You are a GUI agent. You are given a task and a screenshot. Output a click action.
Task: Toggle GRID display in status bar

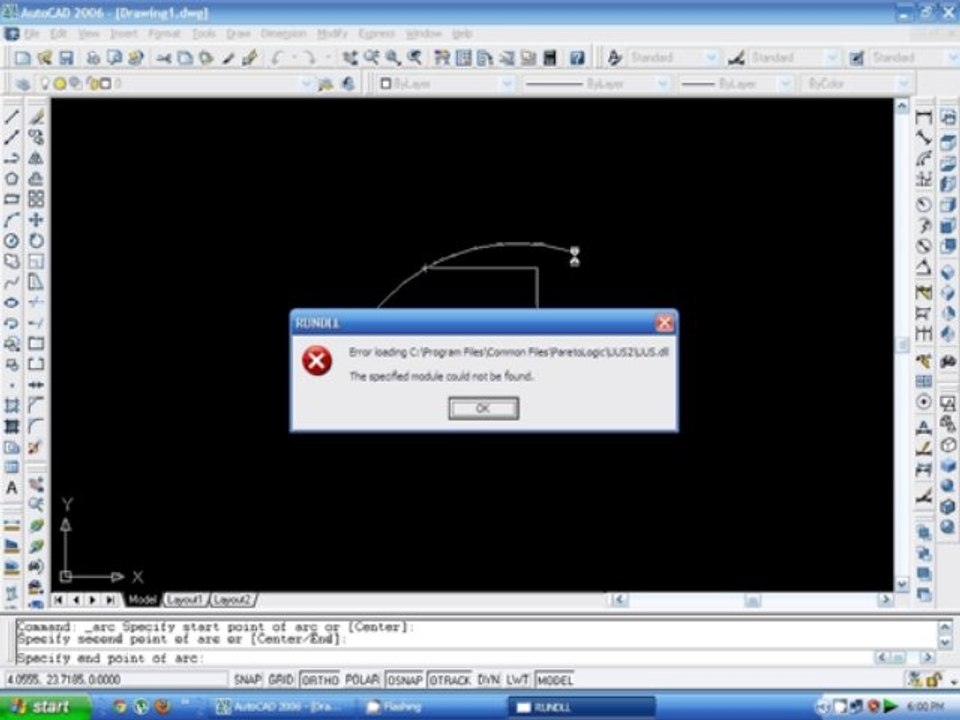281,680
